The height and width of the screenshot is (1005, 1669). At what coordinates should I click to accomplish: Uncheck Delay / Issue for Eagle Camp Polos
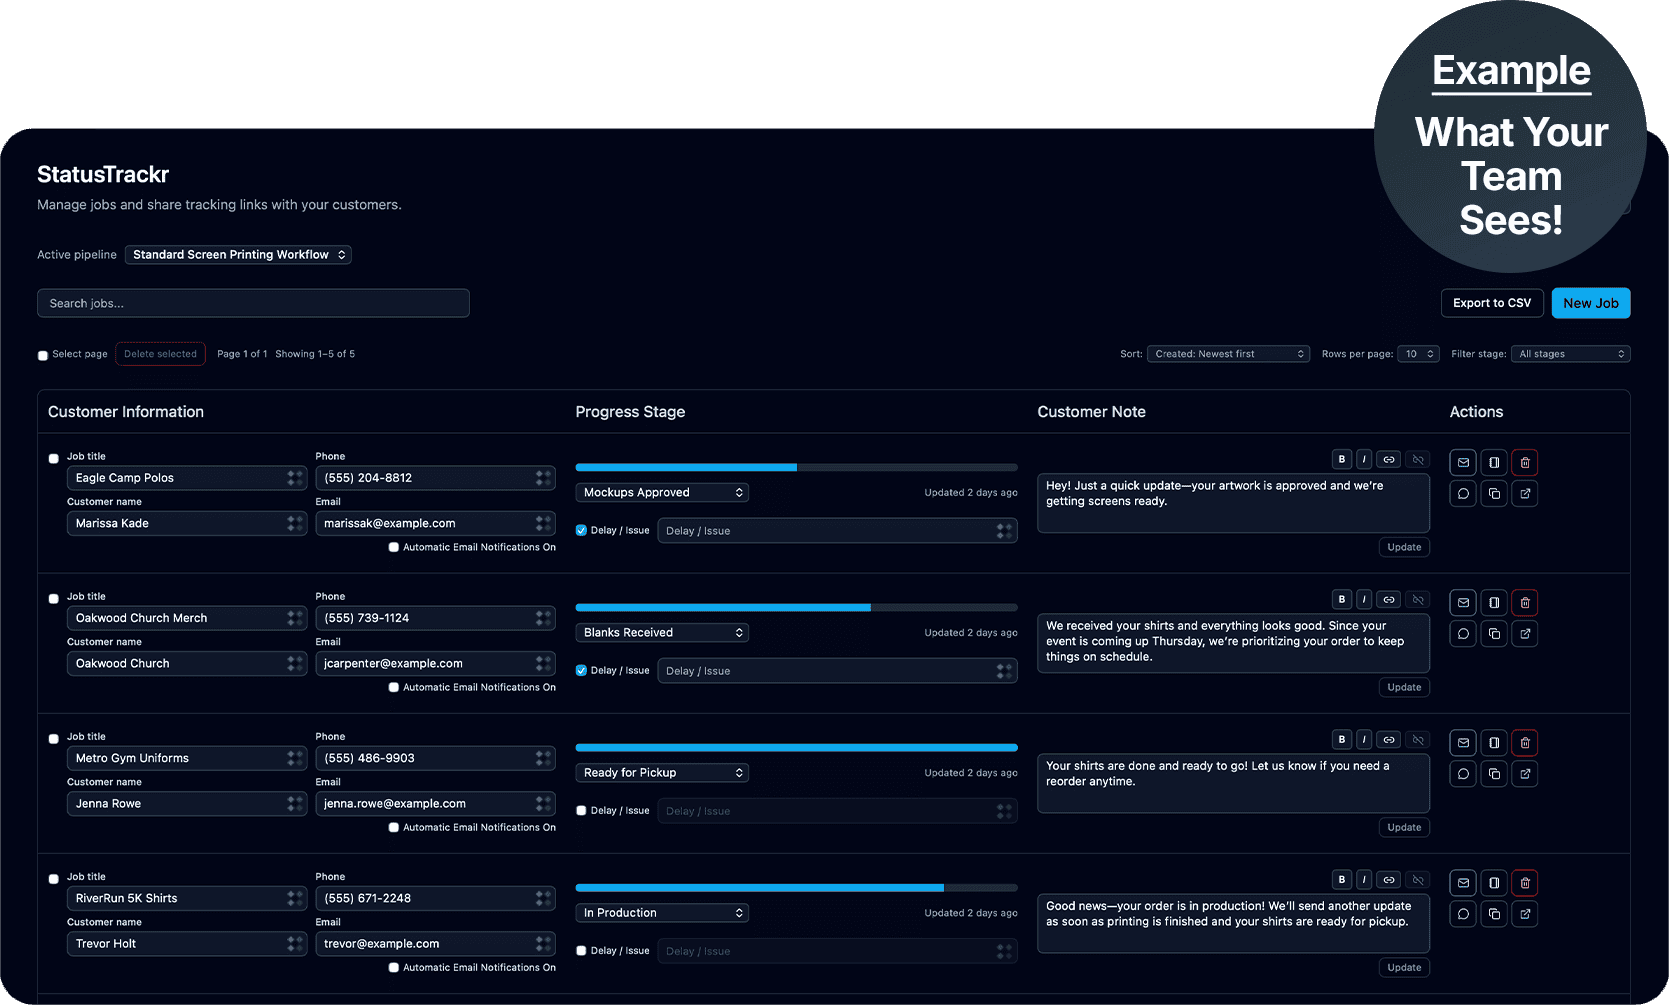pos(581,531)
